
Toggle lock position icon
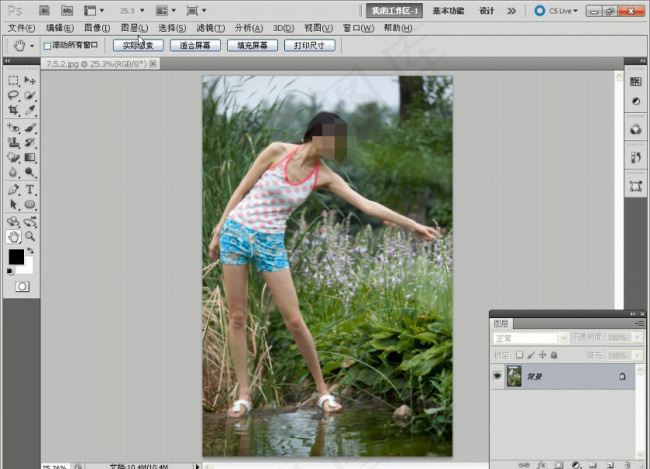(x=542, y=355)
